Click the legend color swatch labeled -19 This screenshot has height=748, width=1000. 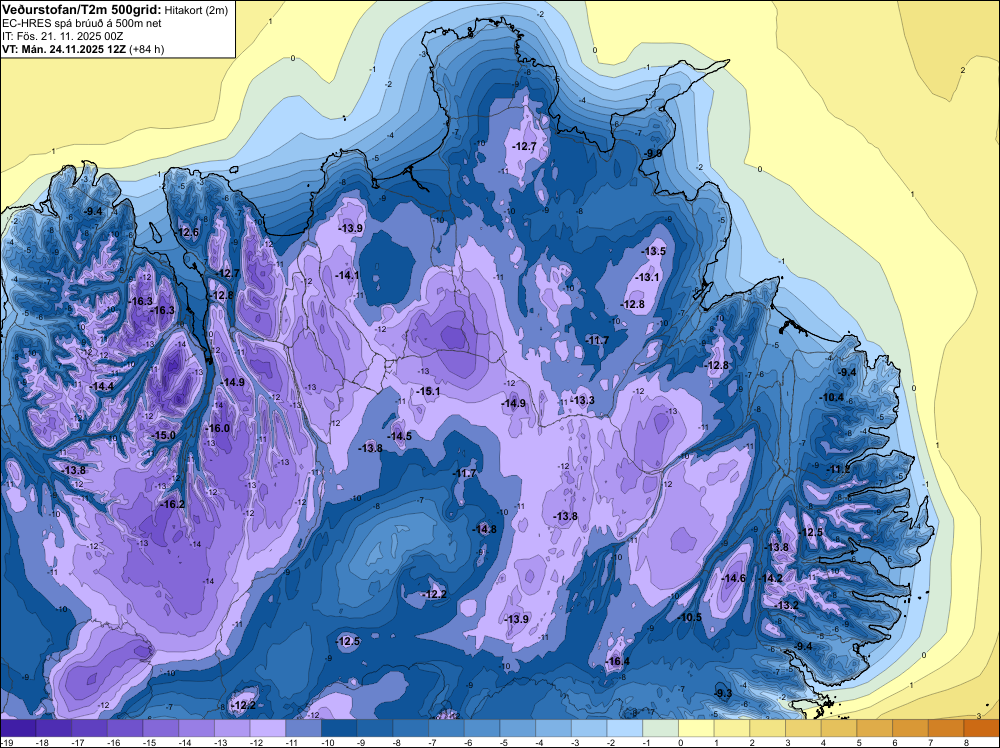point(18,728)
